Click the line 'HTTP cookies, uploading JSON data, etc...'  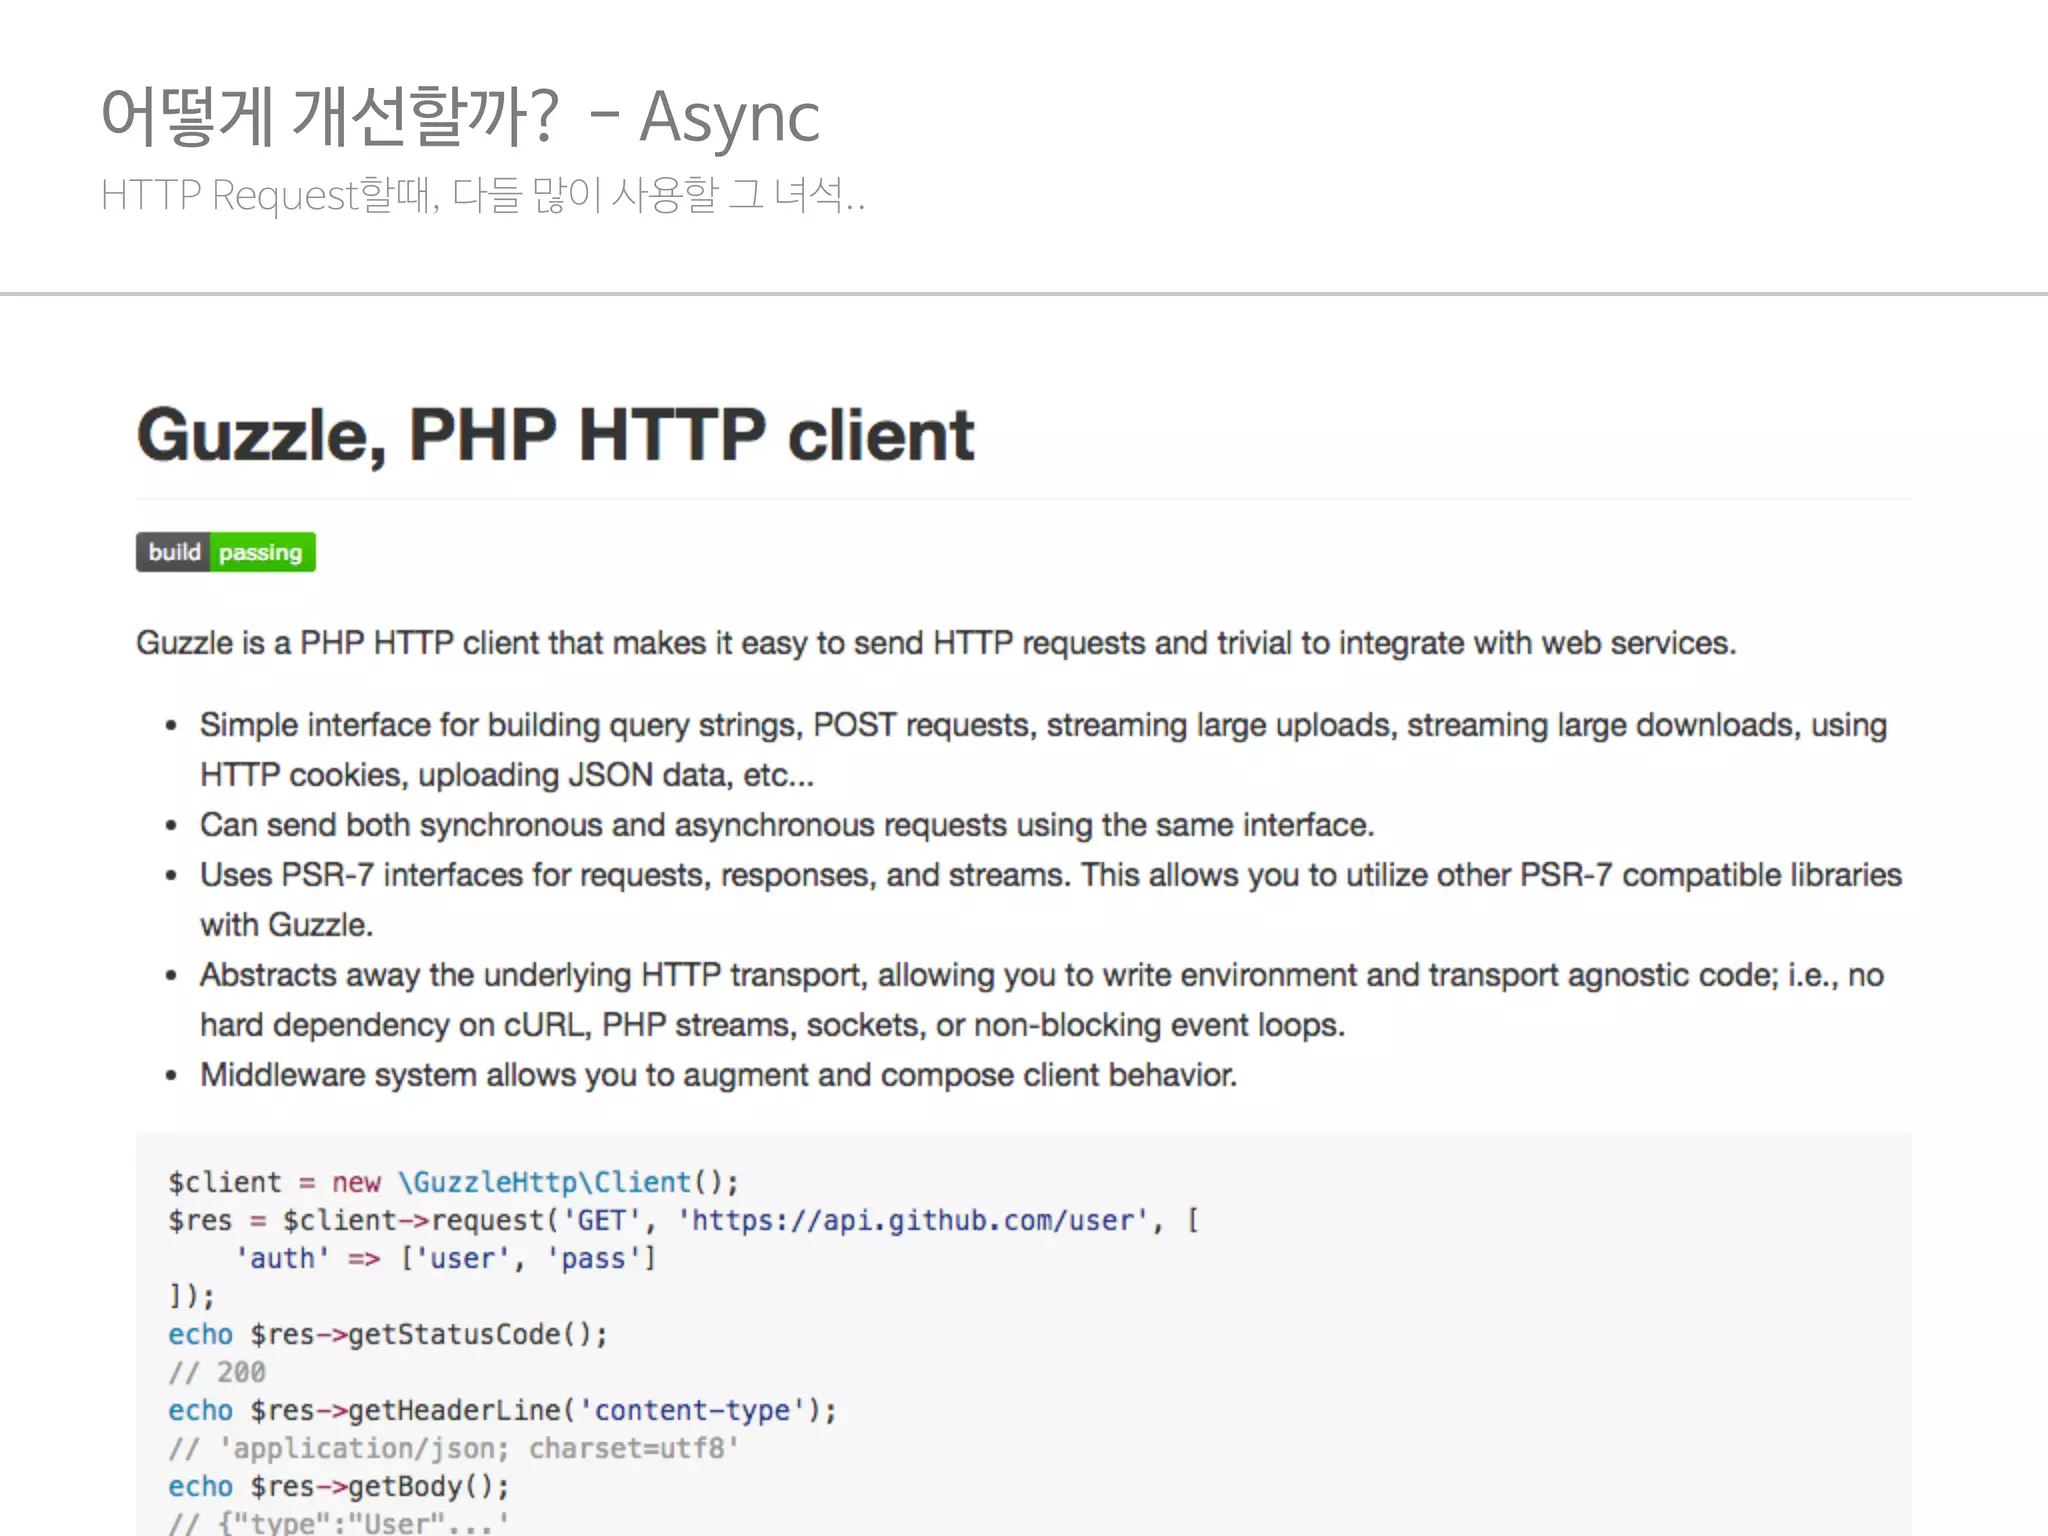(x=507, y=775)
